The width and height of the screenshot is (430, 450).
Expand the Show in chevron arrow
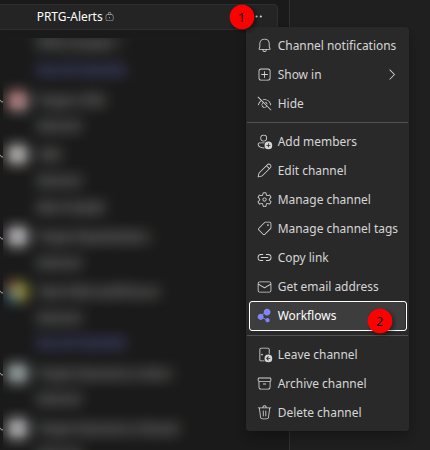click(392, 75)
